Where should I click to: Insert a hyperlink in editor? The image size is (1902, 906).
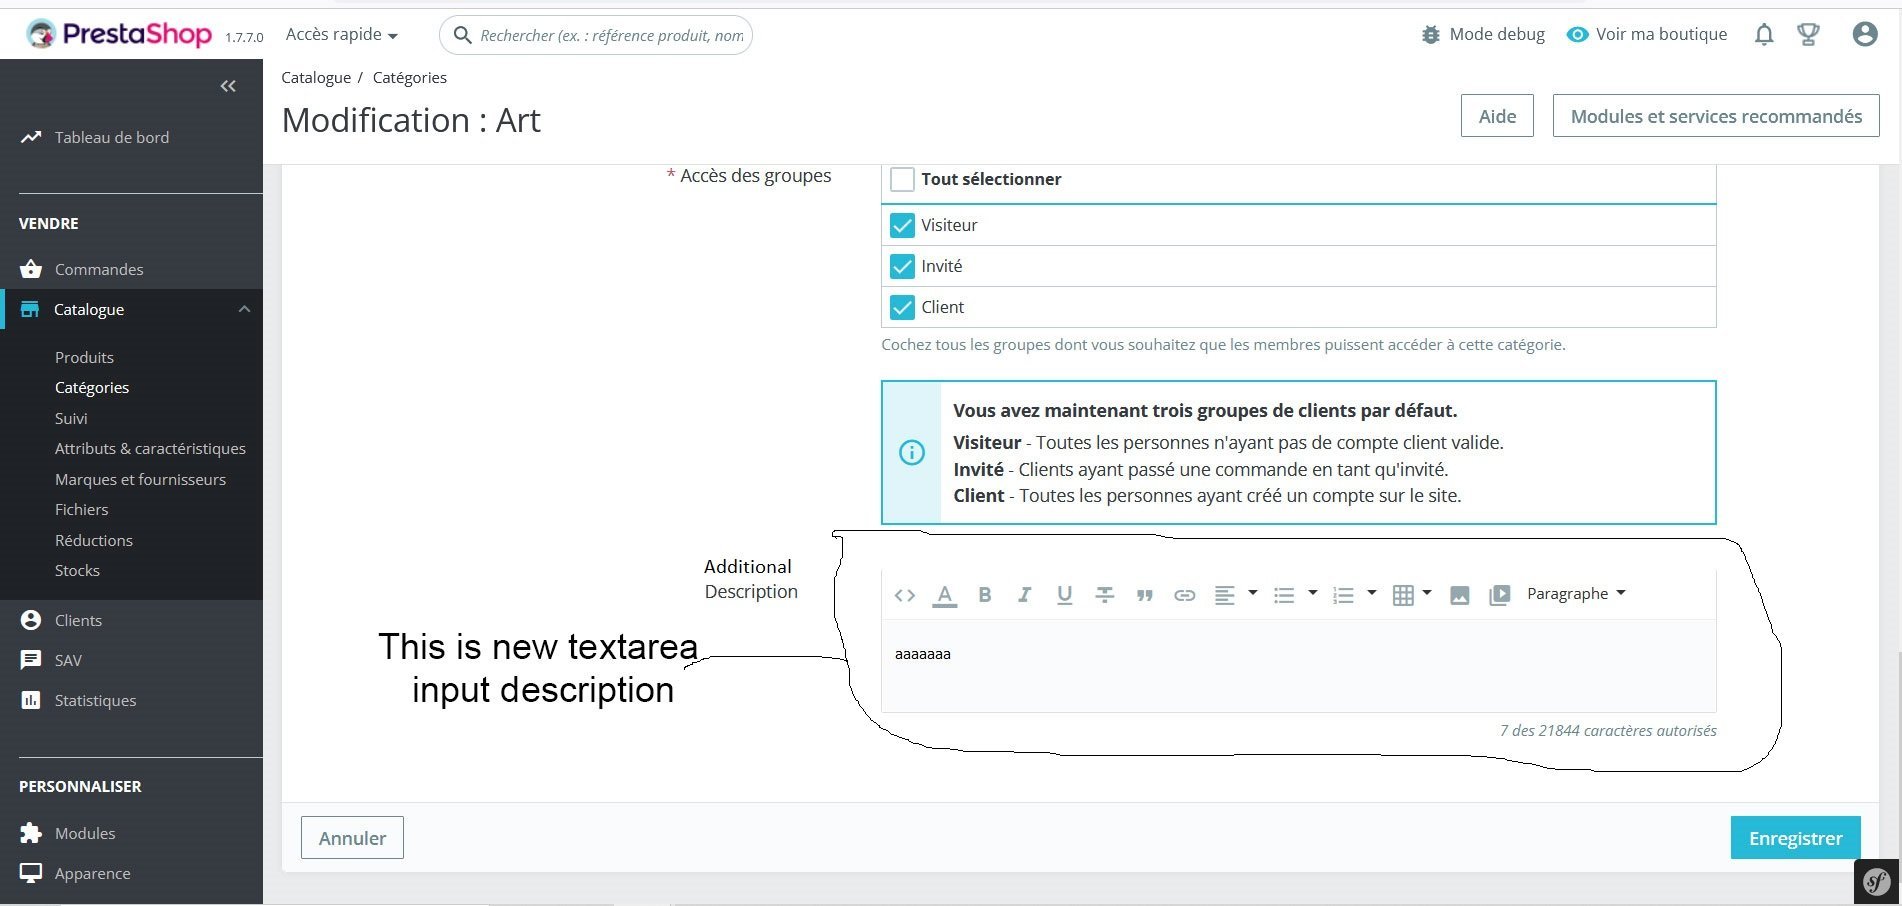point(1185,595)
